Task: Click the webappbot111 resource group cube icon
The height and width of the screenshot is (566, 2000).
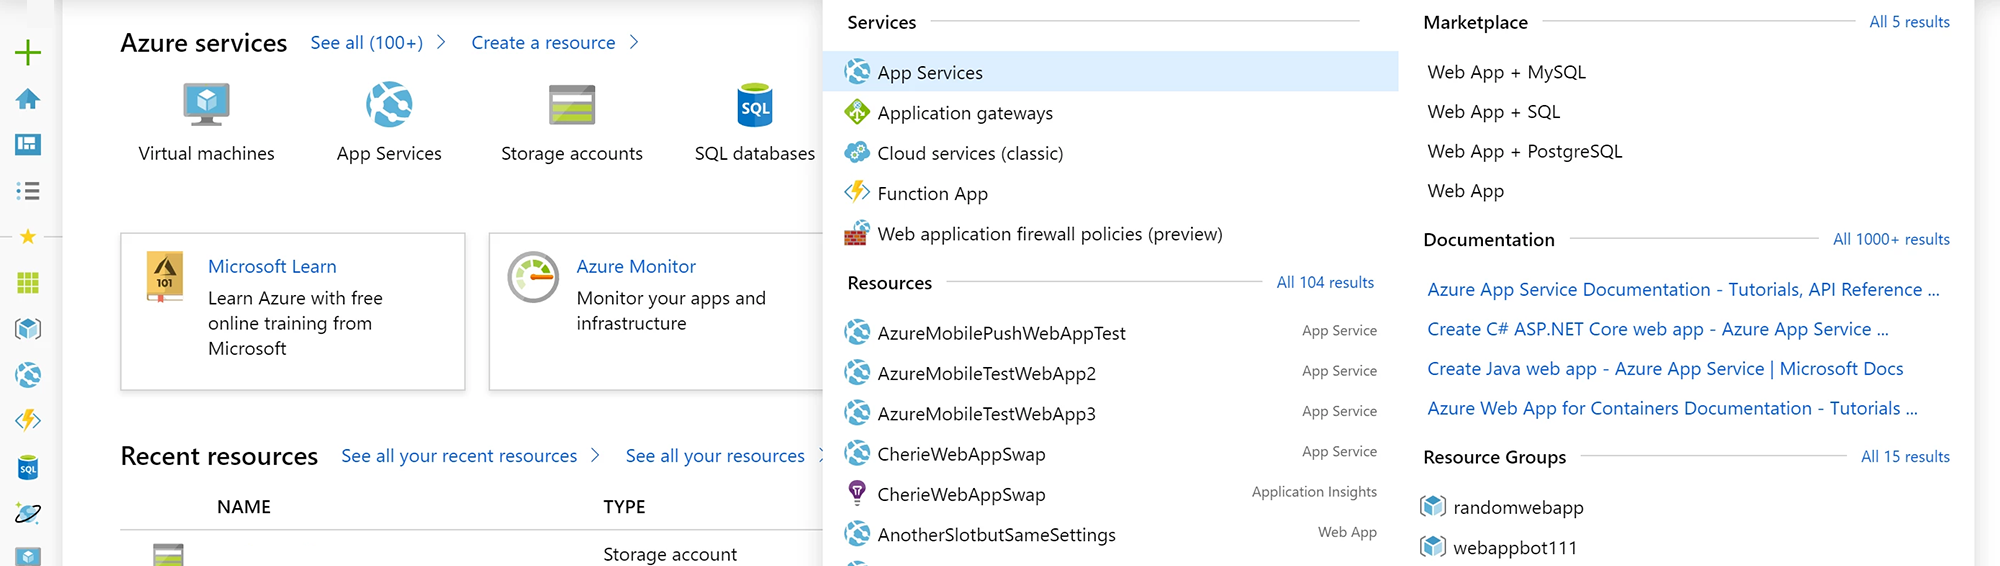Action: pos(1433,546)
